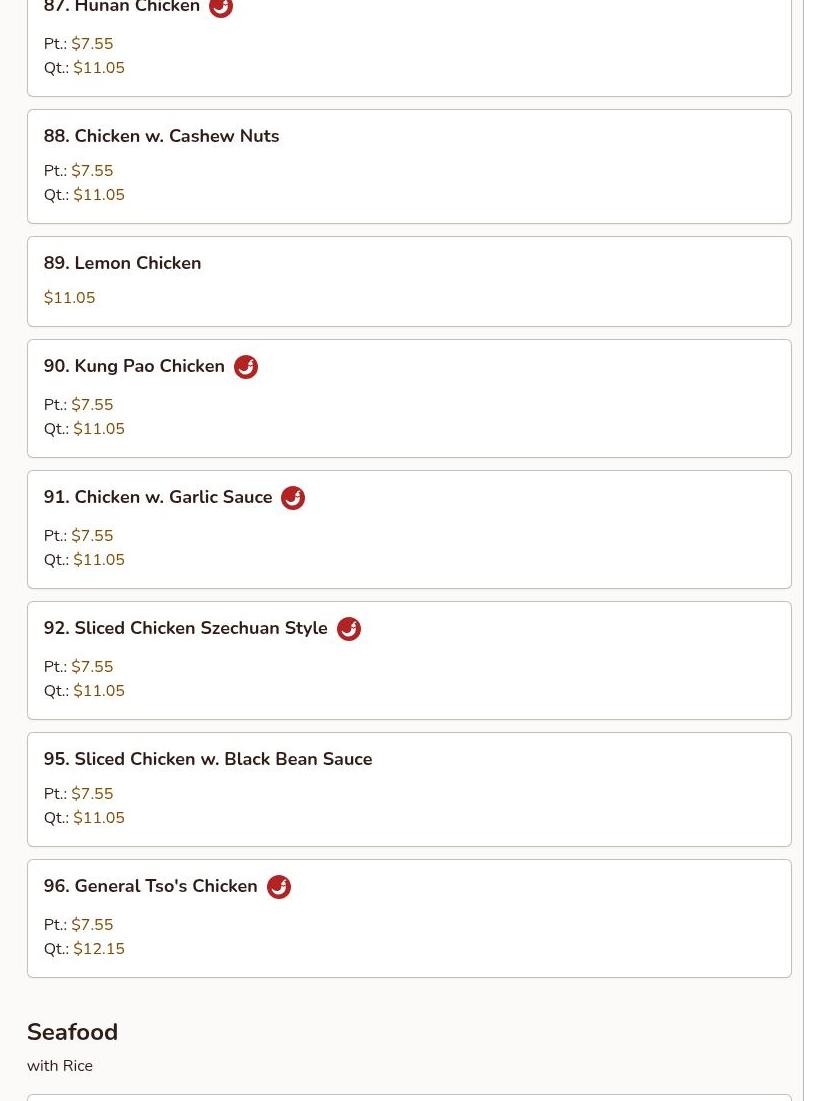Open the 88. Chicken w. Cashew Nuts item

pos(409,166)
